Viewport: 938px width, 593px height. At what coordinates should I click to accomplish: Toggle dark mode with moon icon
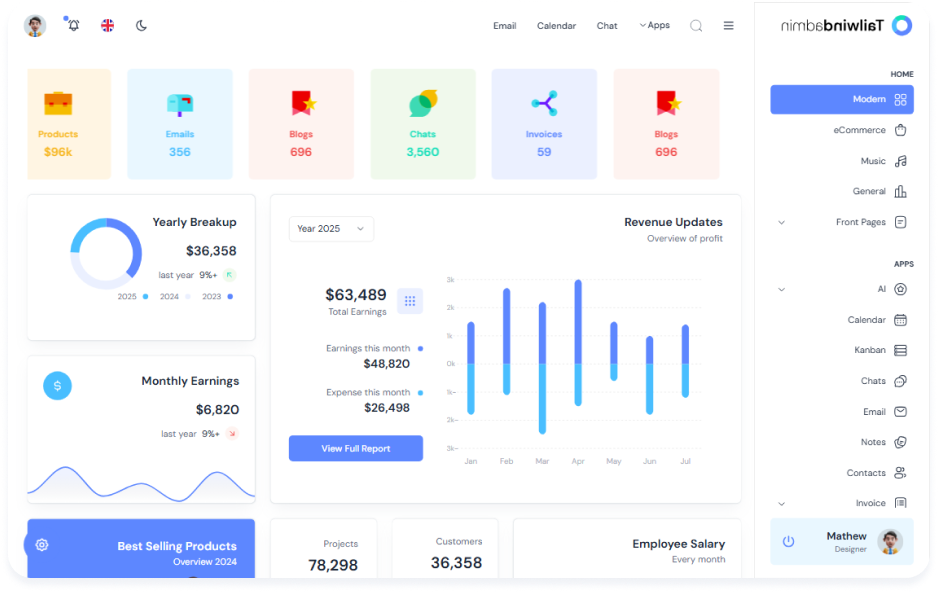coord(141,26)
